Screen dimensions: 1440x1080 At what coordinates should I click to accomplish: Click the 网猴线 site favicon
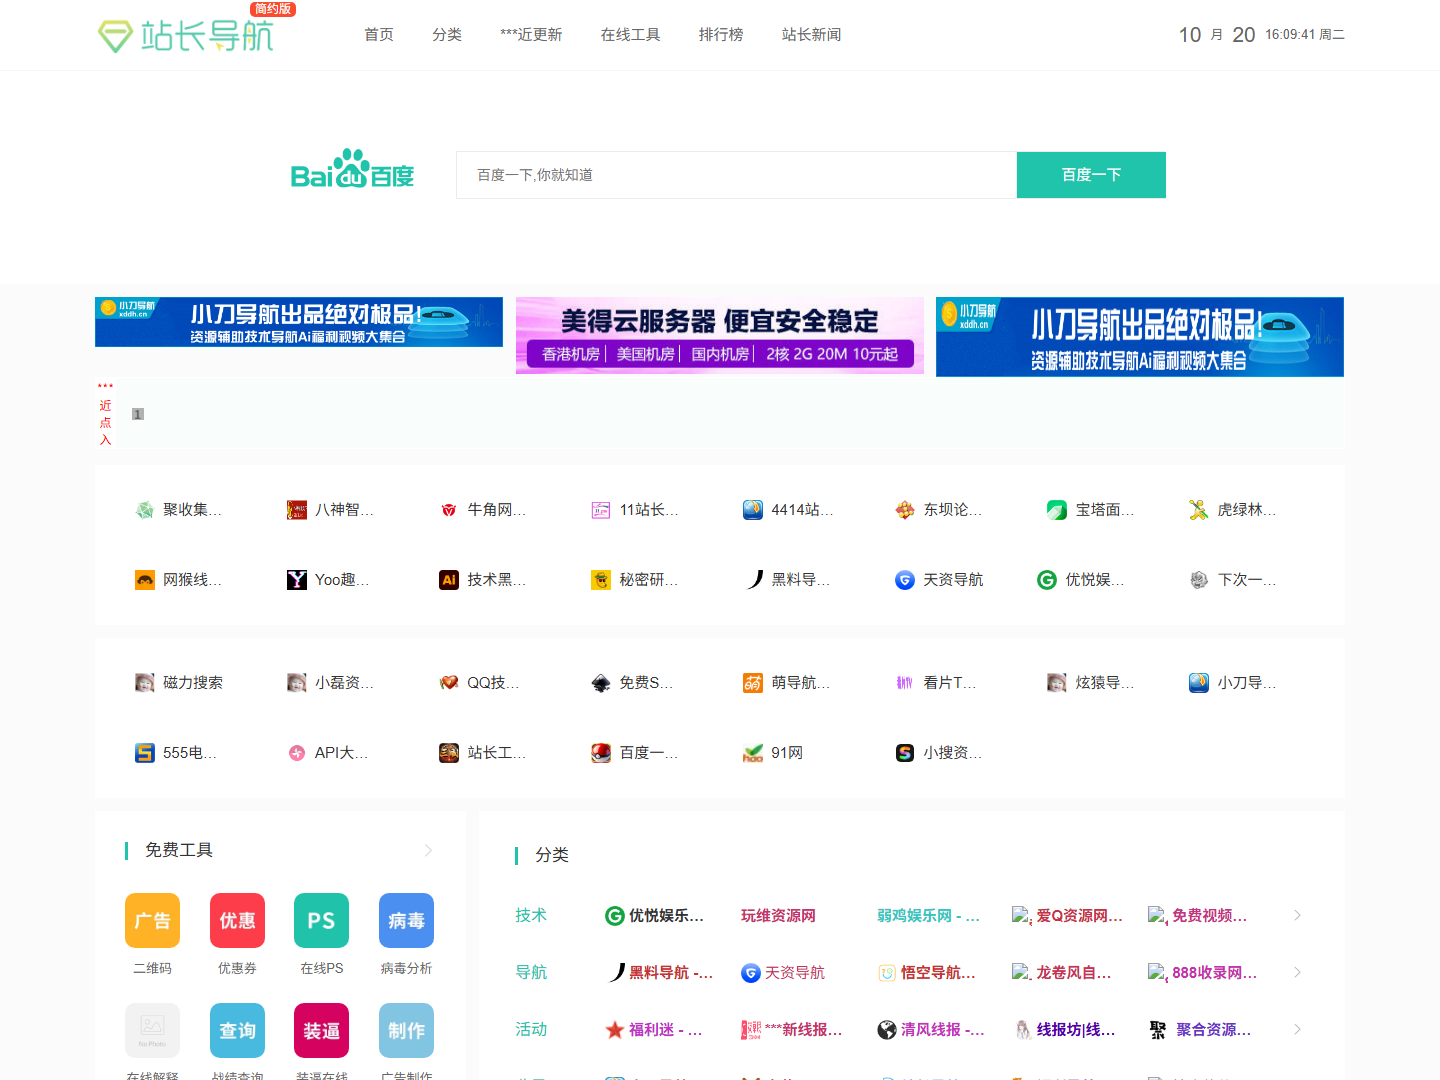click(x=145, y=580)
